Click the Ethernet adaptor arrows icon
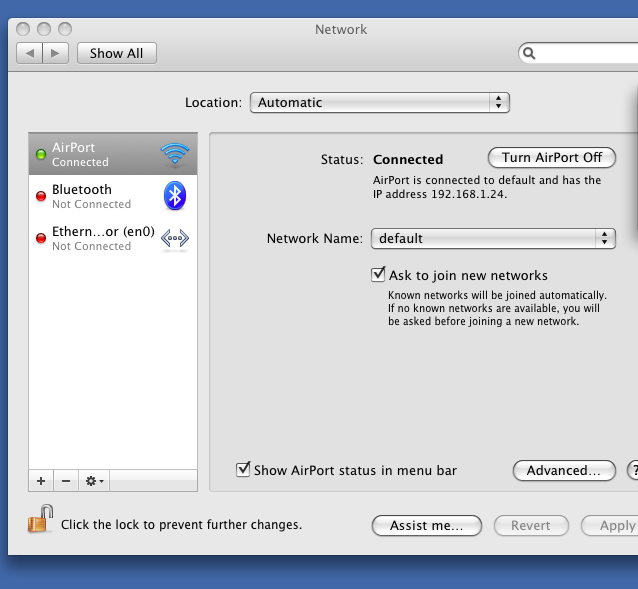The image size is (638, 589). pyautogui.click(x=175, y=238)
